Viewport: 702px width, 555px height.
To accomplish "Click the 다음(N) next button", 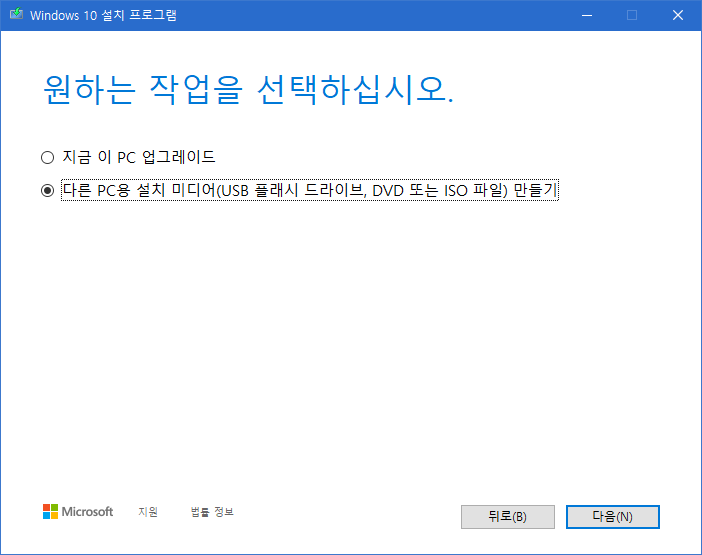I will point(612,517).
